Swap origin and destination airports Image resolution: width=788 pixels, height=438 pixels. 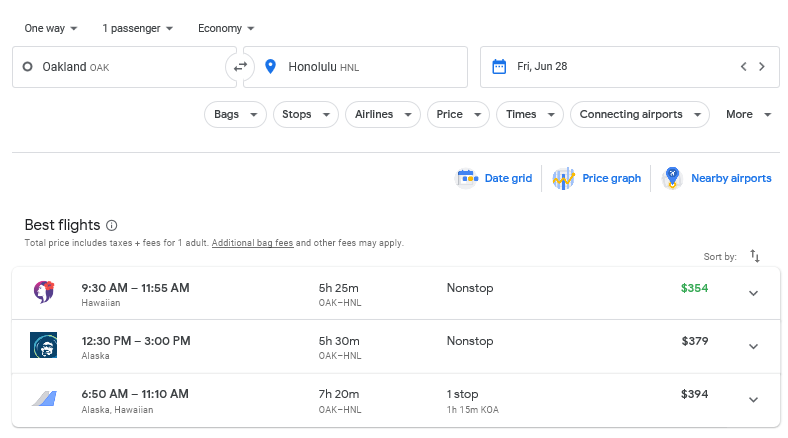click(x=239, y=67)
